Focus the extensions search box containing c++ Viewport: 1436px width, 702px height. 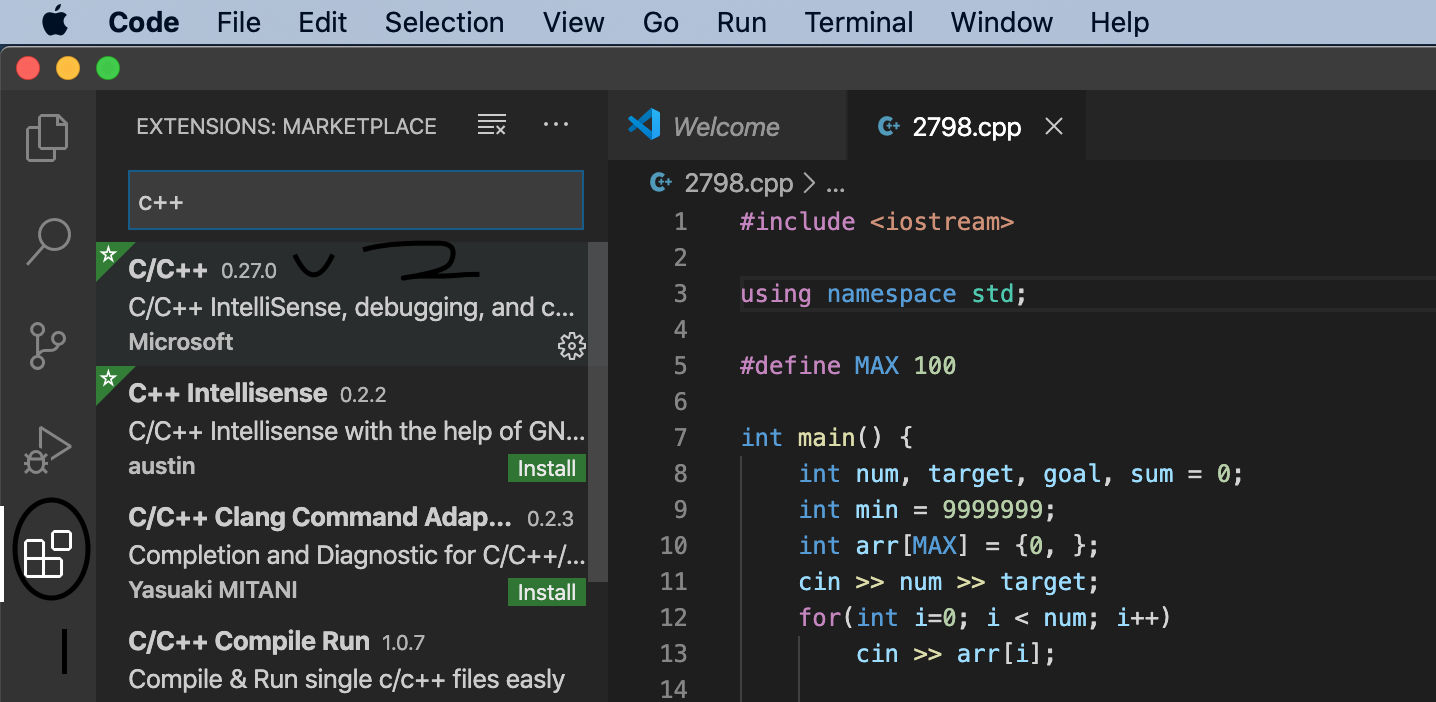point(356,201)
